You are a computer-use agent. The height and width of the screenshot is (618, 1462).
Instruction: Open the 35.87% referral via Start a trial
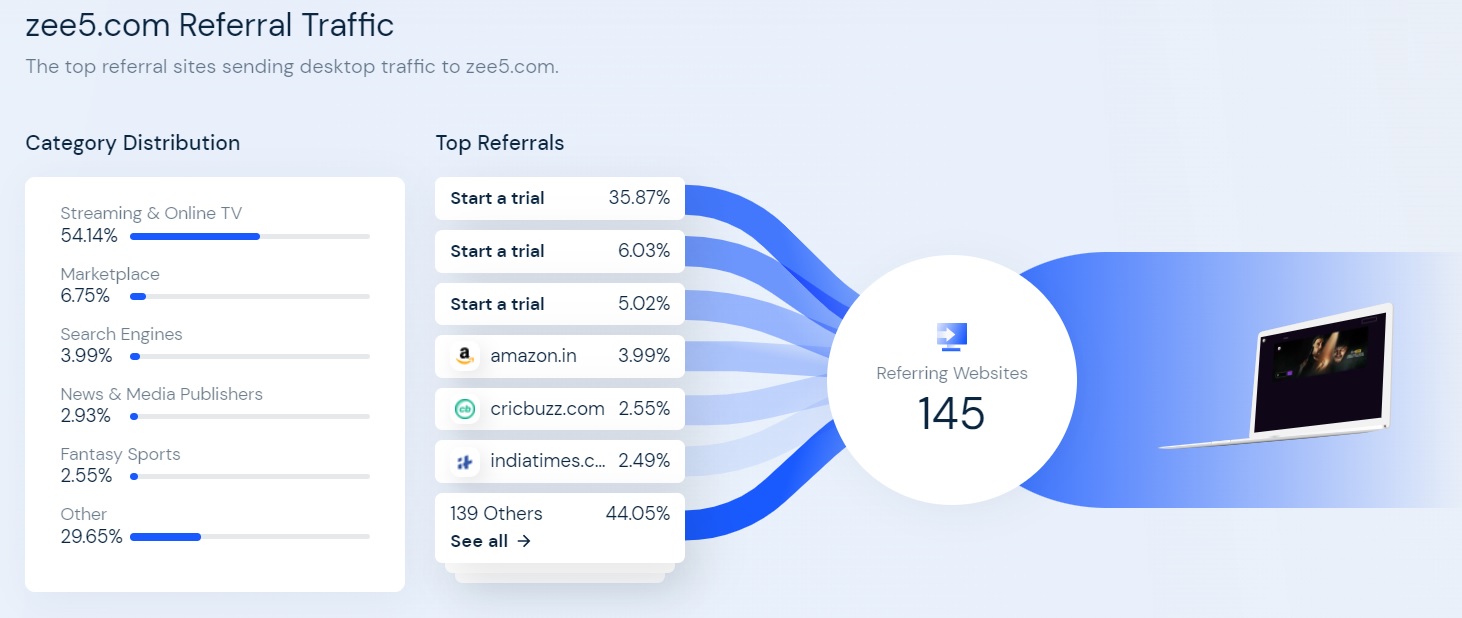[x=559, y=198]
